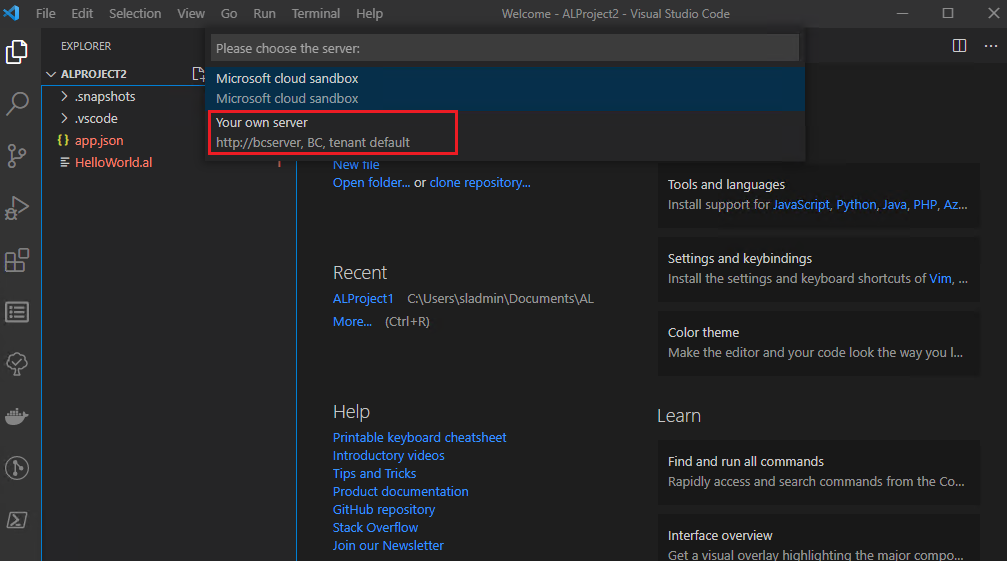
Task: Click the VS Code logo icon
Action: pyautogui.click(x=12, y=13)
